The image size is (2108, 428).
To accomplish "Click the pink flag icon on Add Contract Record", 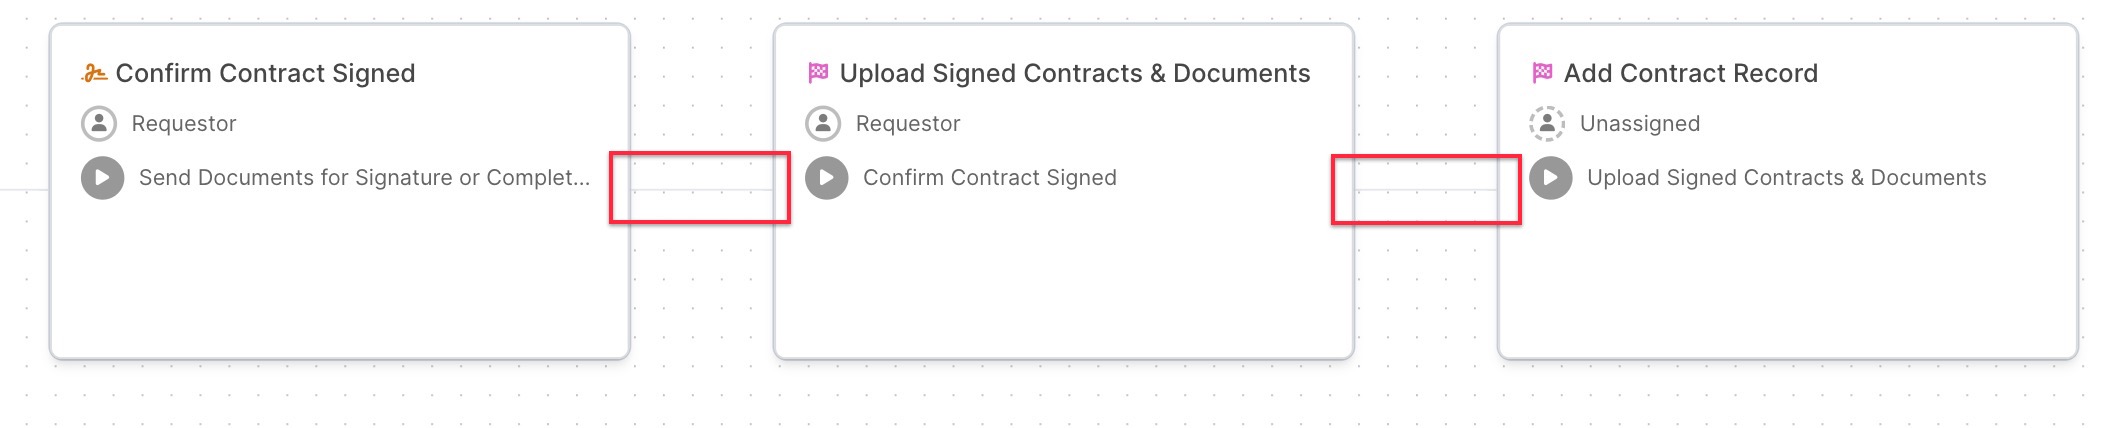I will point(1542,72).
